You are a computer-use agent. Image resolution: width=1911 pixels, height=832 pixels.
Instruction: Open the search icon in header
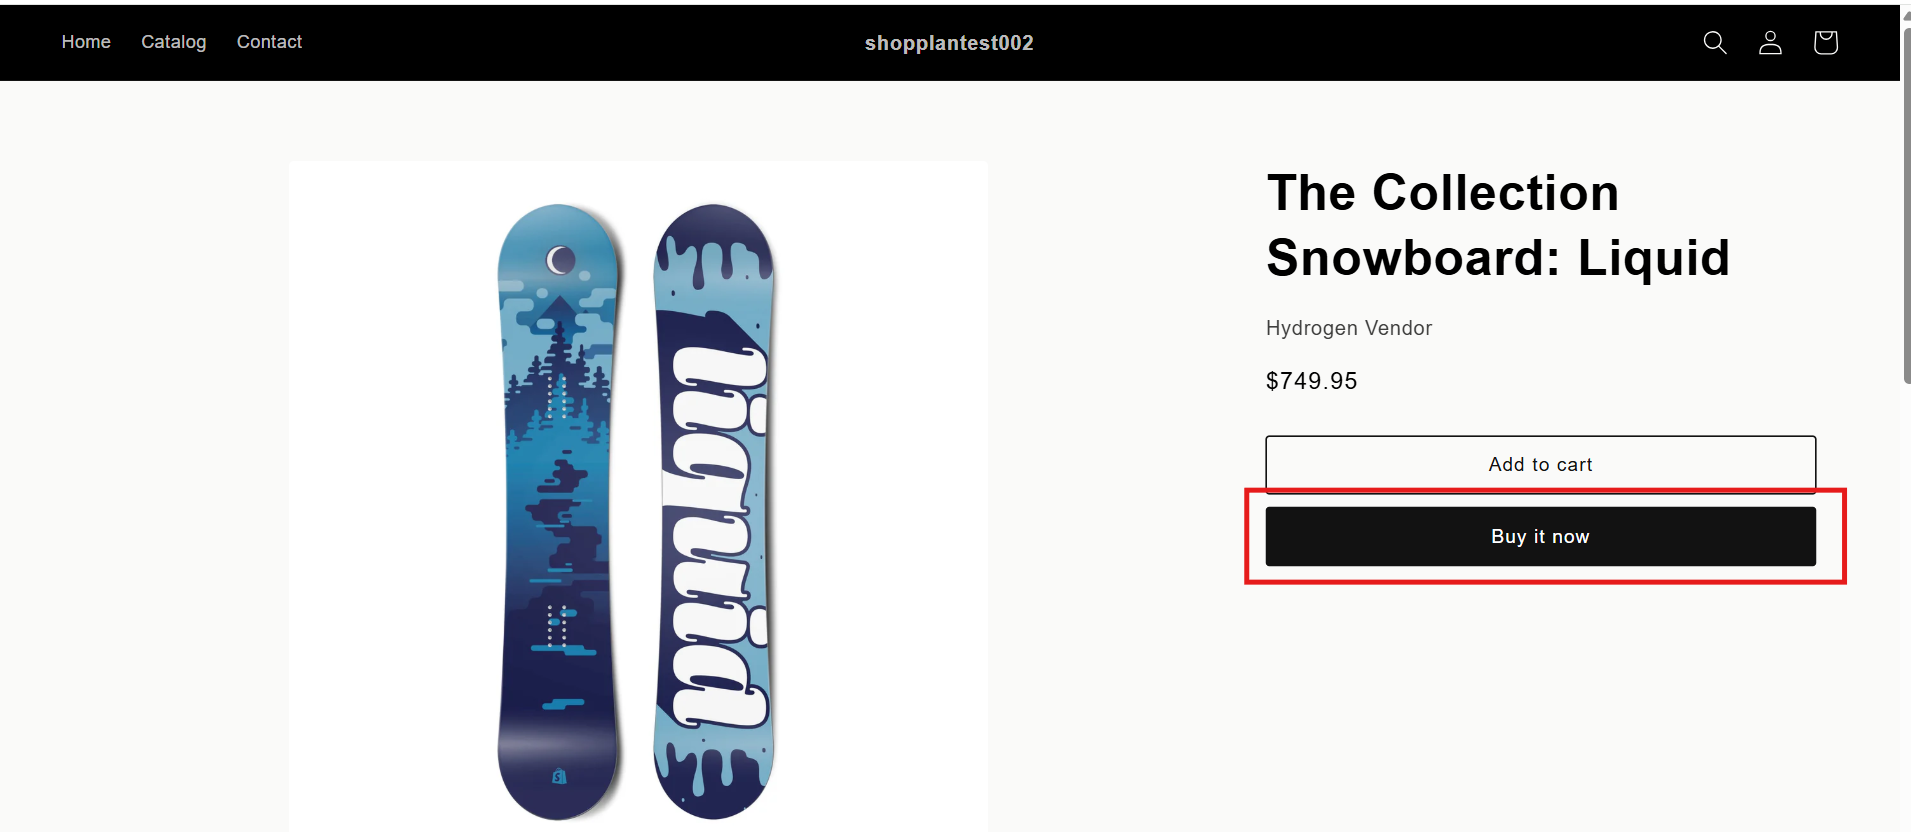[x=1715, y=42]
